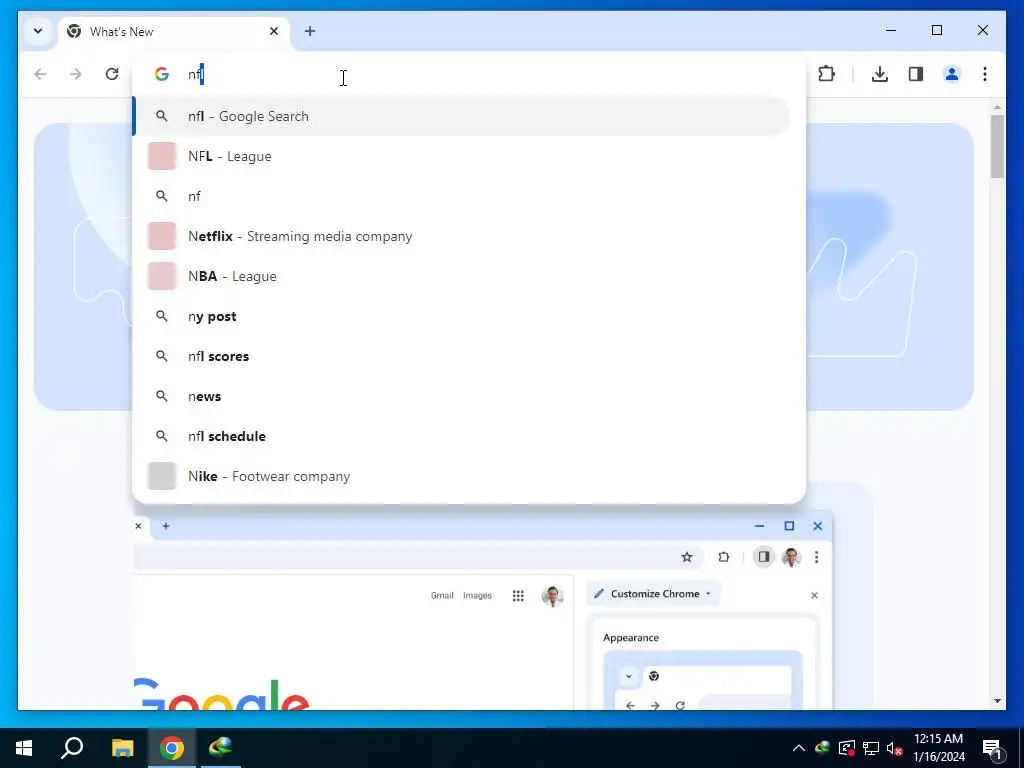Screen dimensions: 1024x768
Task: Click Images link in preview image
Action: coord(477,596)
